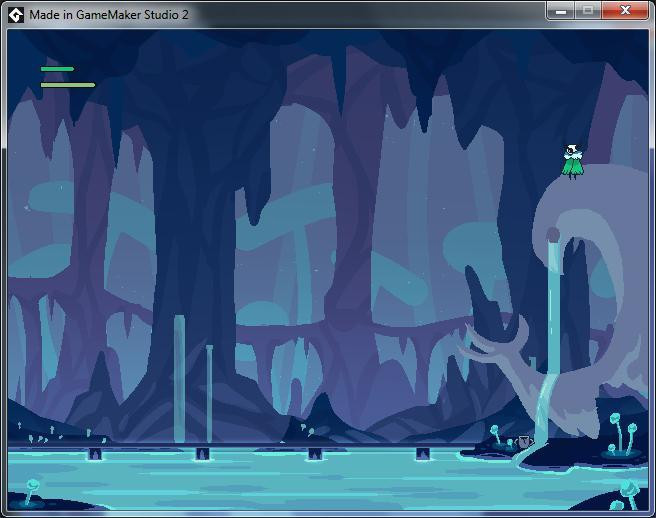Image resolution: width=656 pixels, height=518 pixels.
Task: Minimize the game window
Action: point(561,11)
